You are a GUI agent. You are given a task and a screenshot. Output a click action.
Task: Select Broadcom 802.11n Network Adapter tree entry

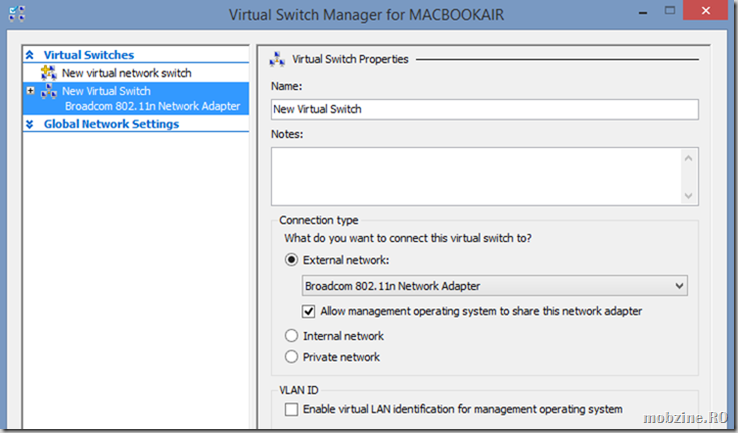[x=152, y=106]
